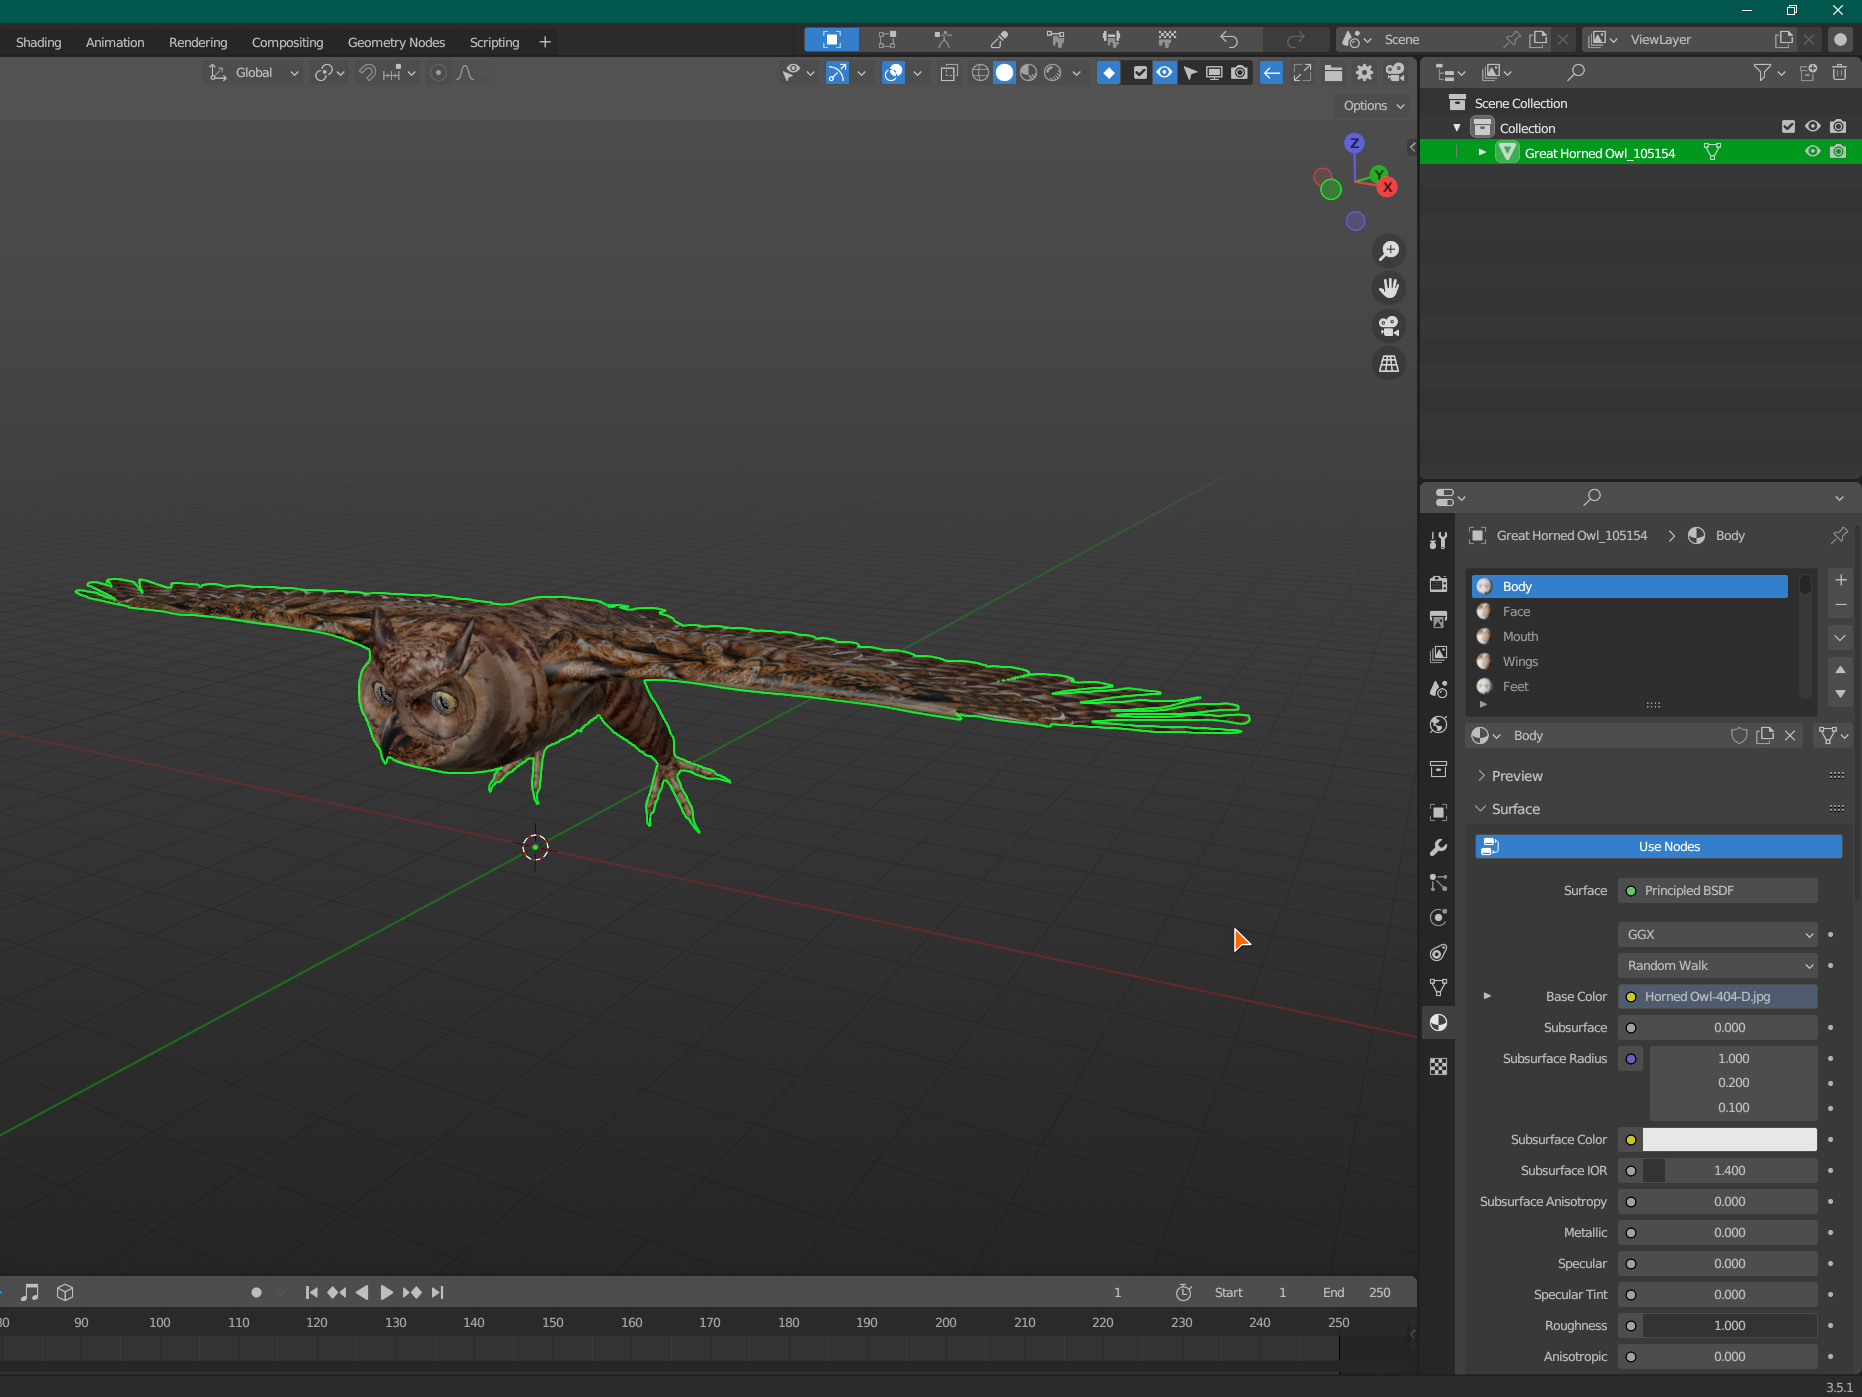This screenshot has width=1862, height=1397.
Task: Toggle camera view icon in viewport
Action: 1389,326
